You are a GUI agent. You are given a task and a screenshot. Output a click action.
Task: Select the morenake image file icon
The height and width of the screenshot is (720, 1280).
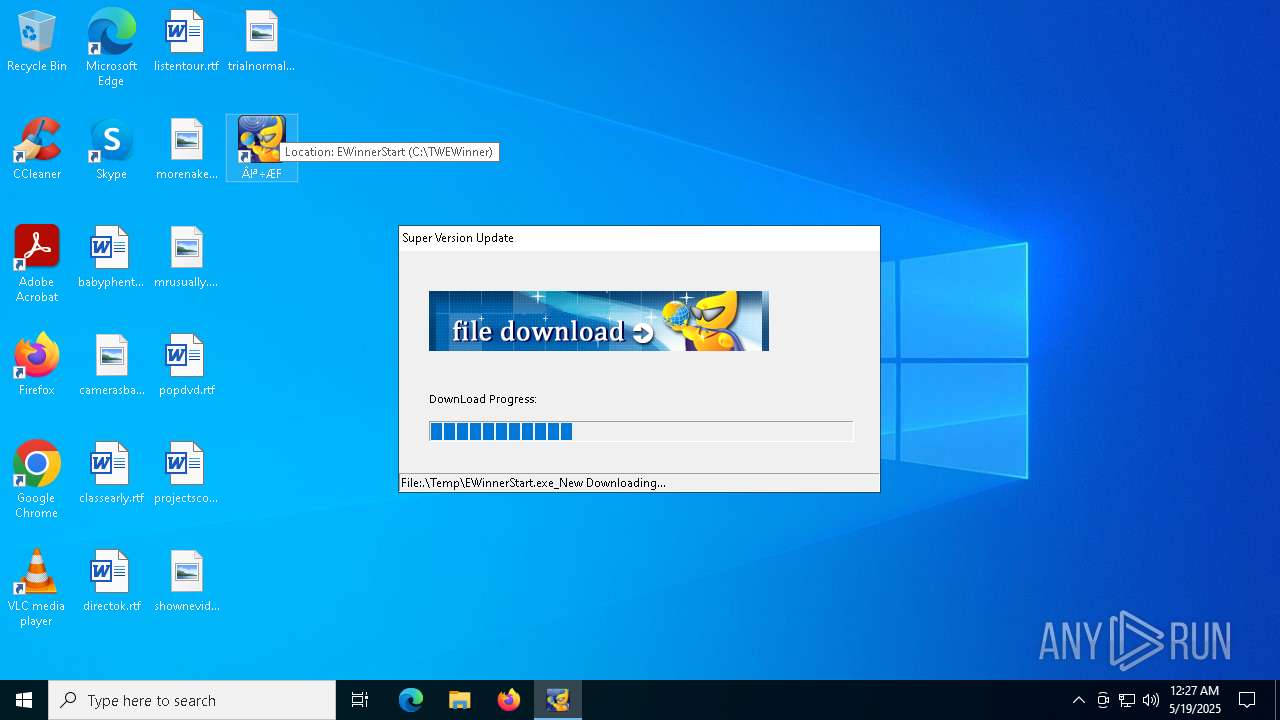coord(186,150)
